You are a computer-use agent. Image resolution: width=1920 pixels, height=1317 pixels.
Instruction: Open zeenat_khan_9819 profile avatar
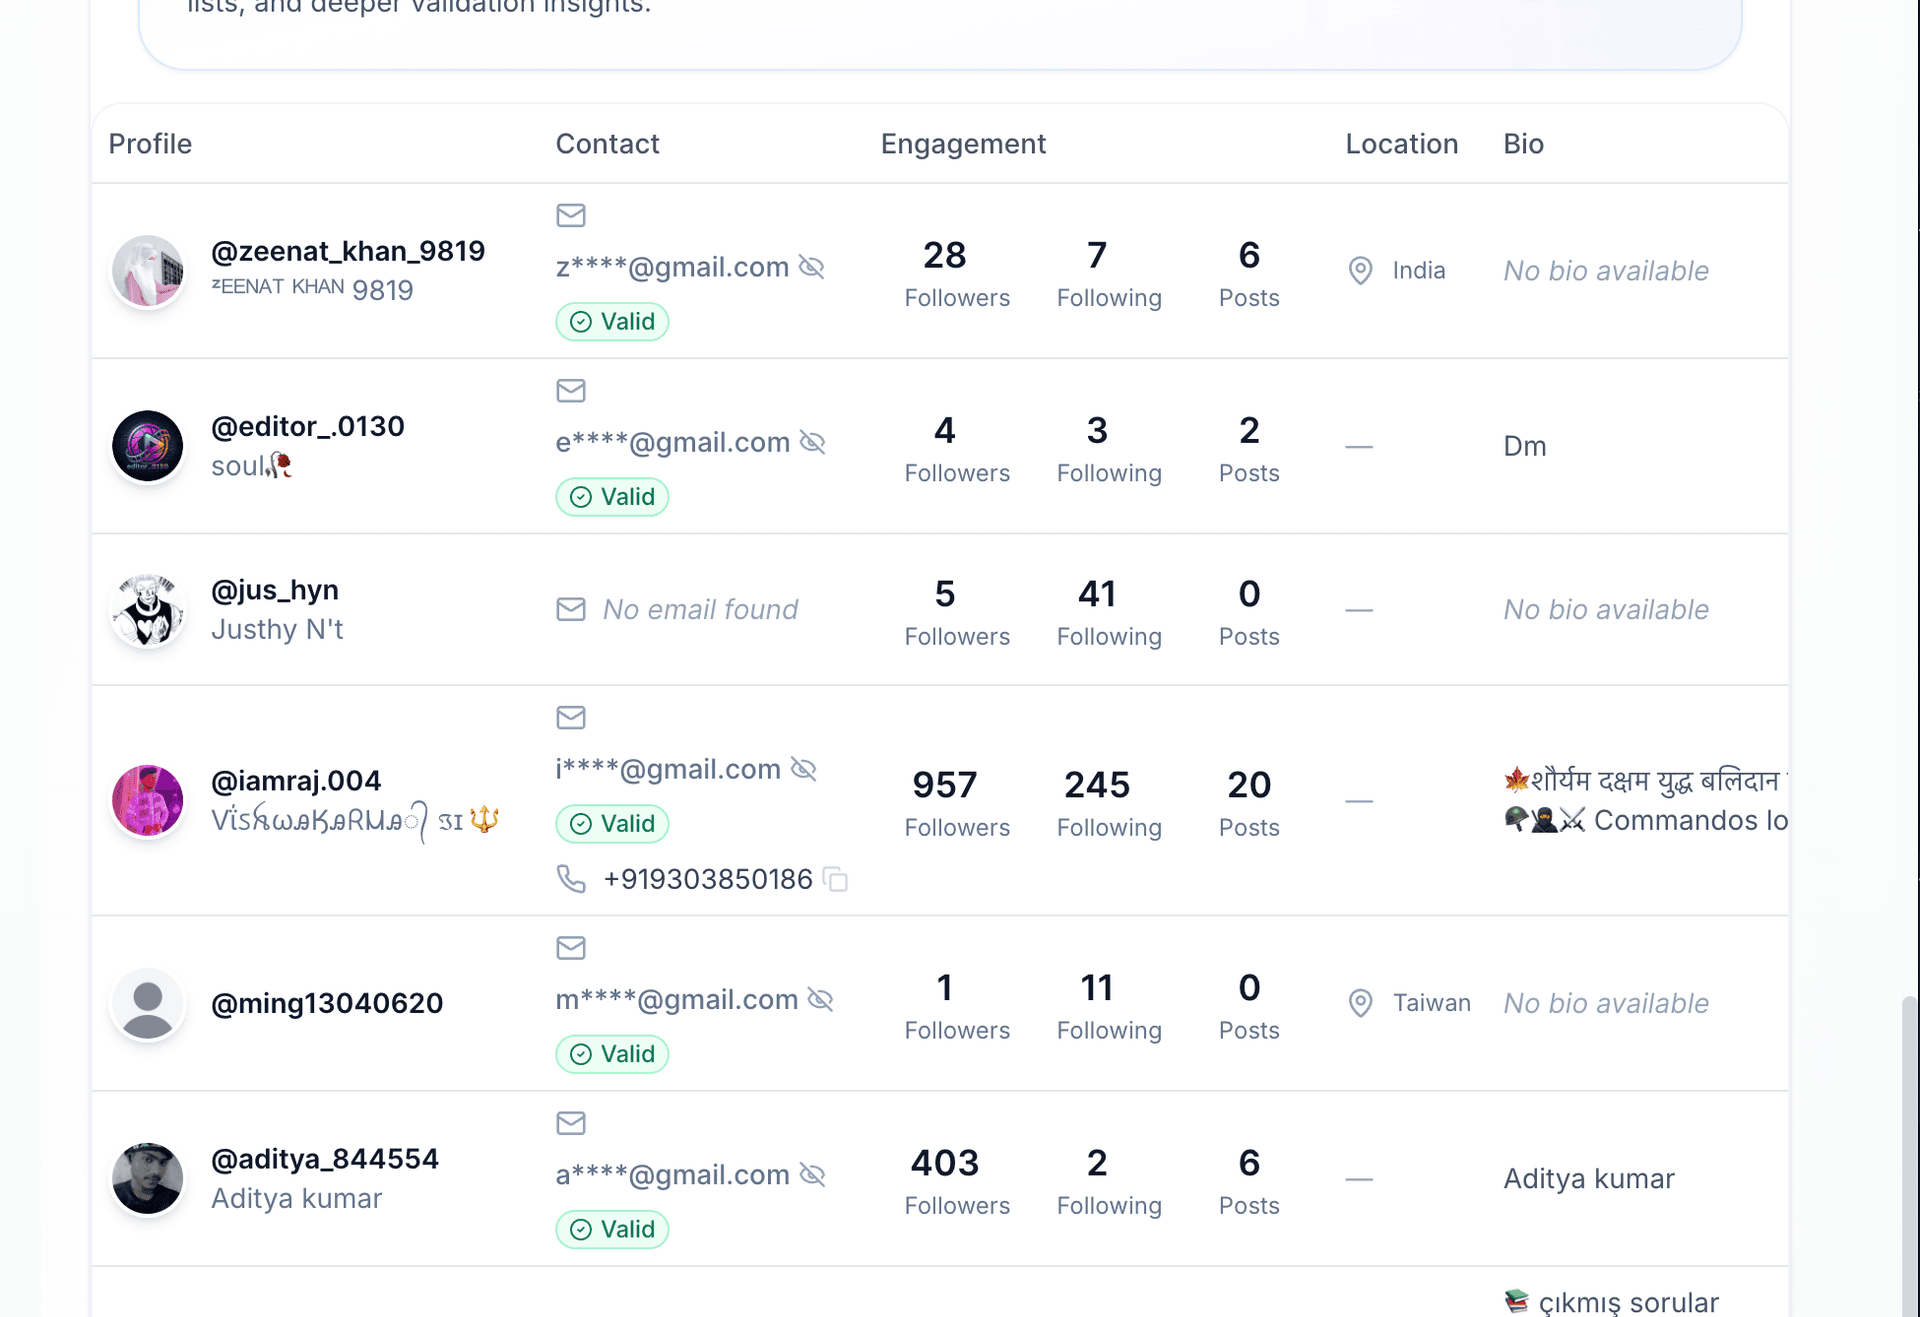tap(148, 270)
